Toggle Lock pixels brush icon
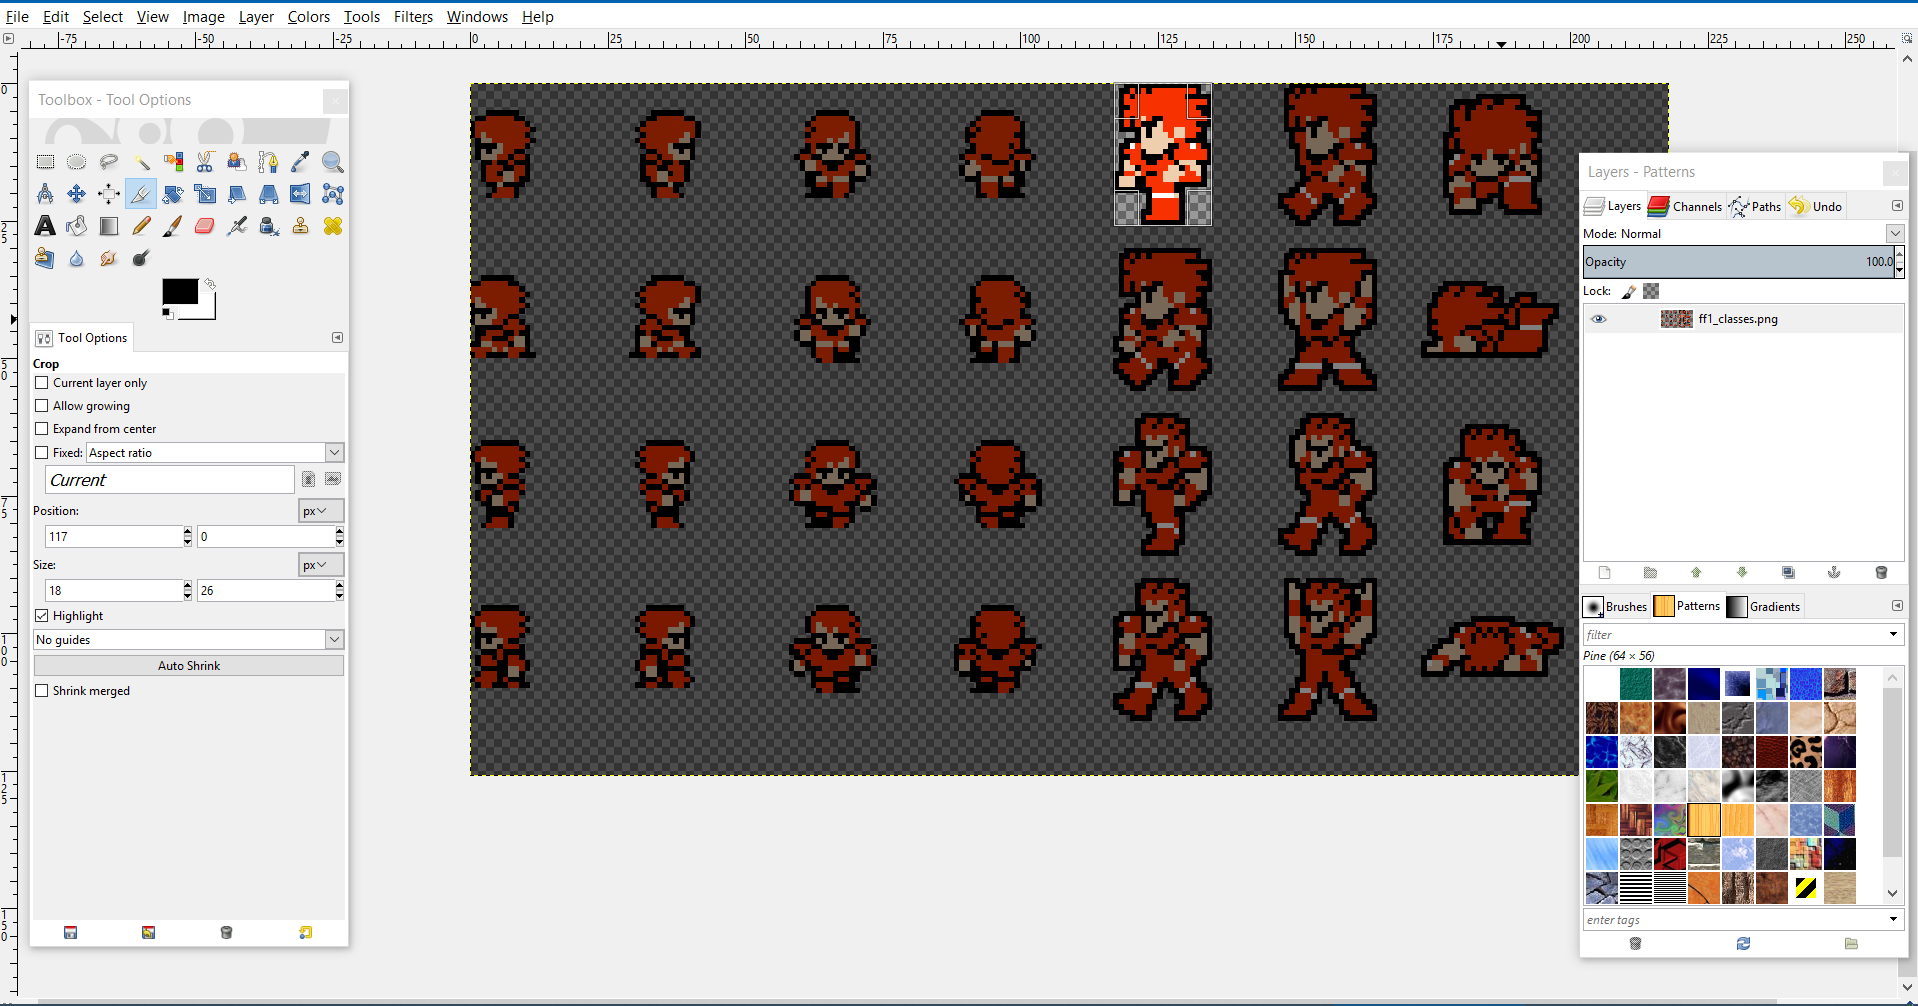This screenshot has width=1918, height=1006. 1629,291
